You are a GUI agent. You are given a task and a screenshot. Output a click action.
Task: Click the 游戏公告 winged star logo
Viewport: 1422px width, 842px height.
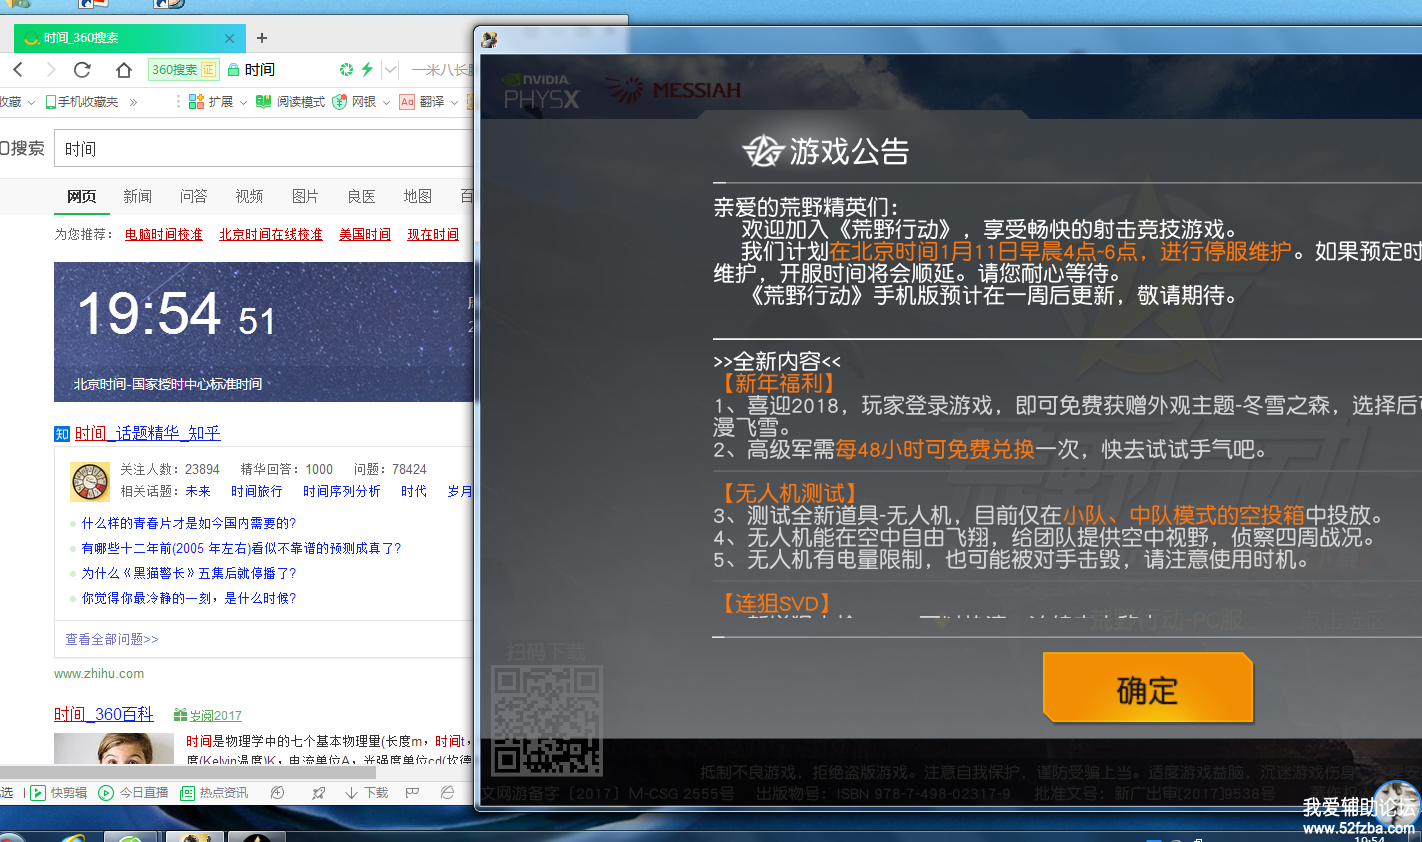point(762,151)
